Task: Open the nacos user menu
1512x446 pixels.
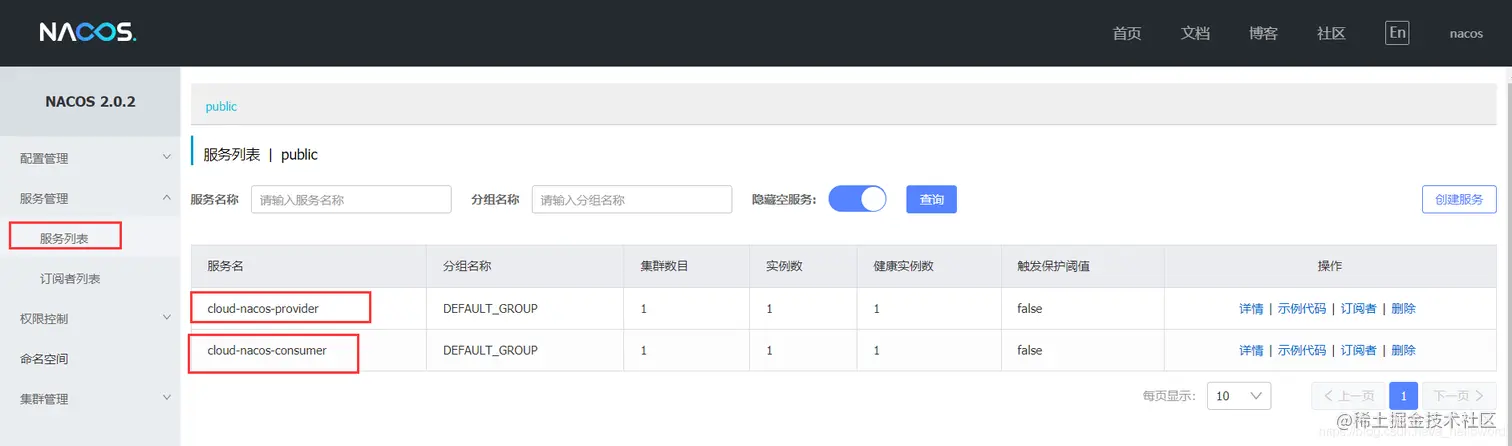Action: [x=1466, y=33]
